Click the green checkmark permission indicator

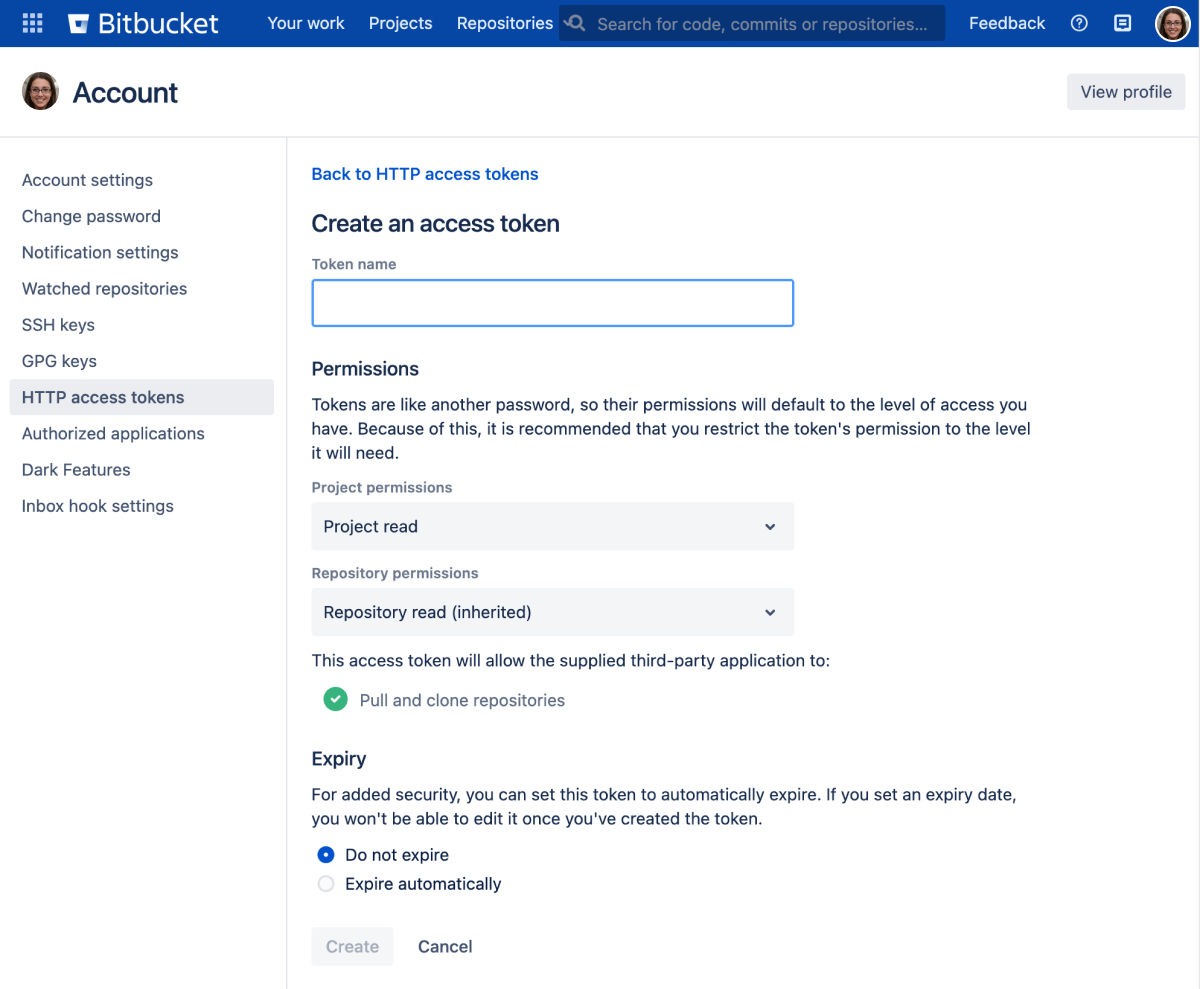pos(335,699)
